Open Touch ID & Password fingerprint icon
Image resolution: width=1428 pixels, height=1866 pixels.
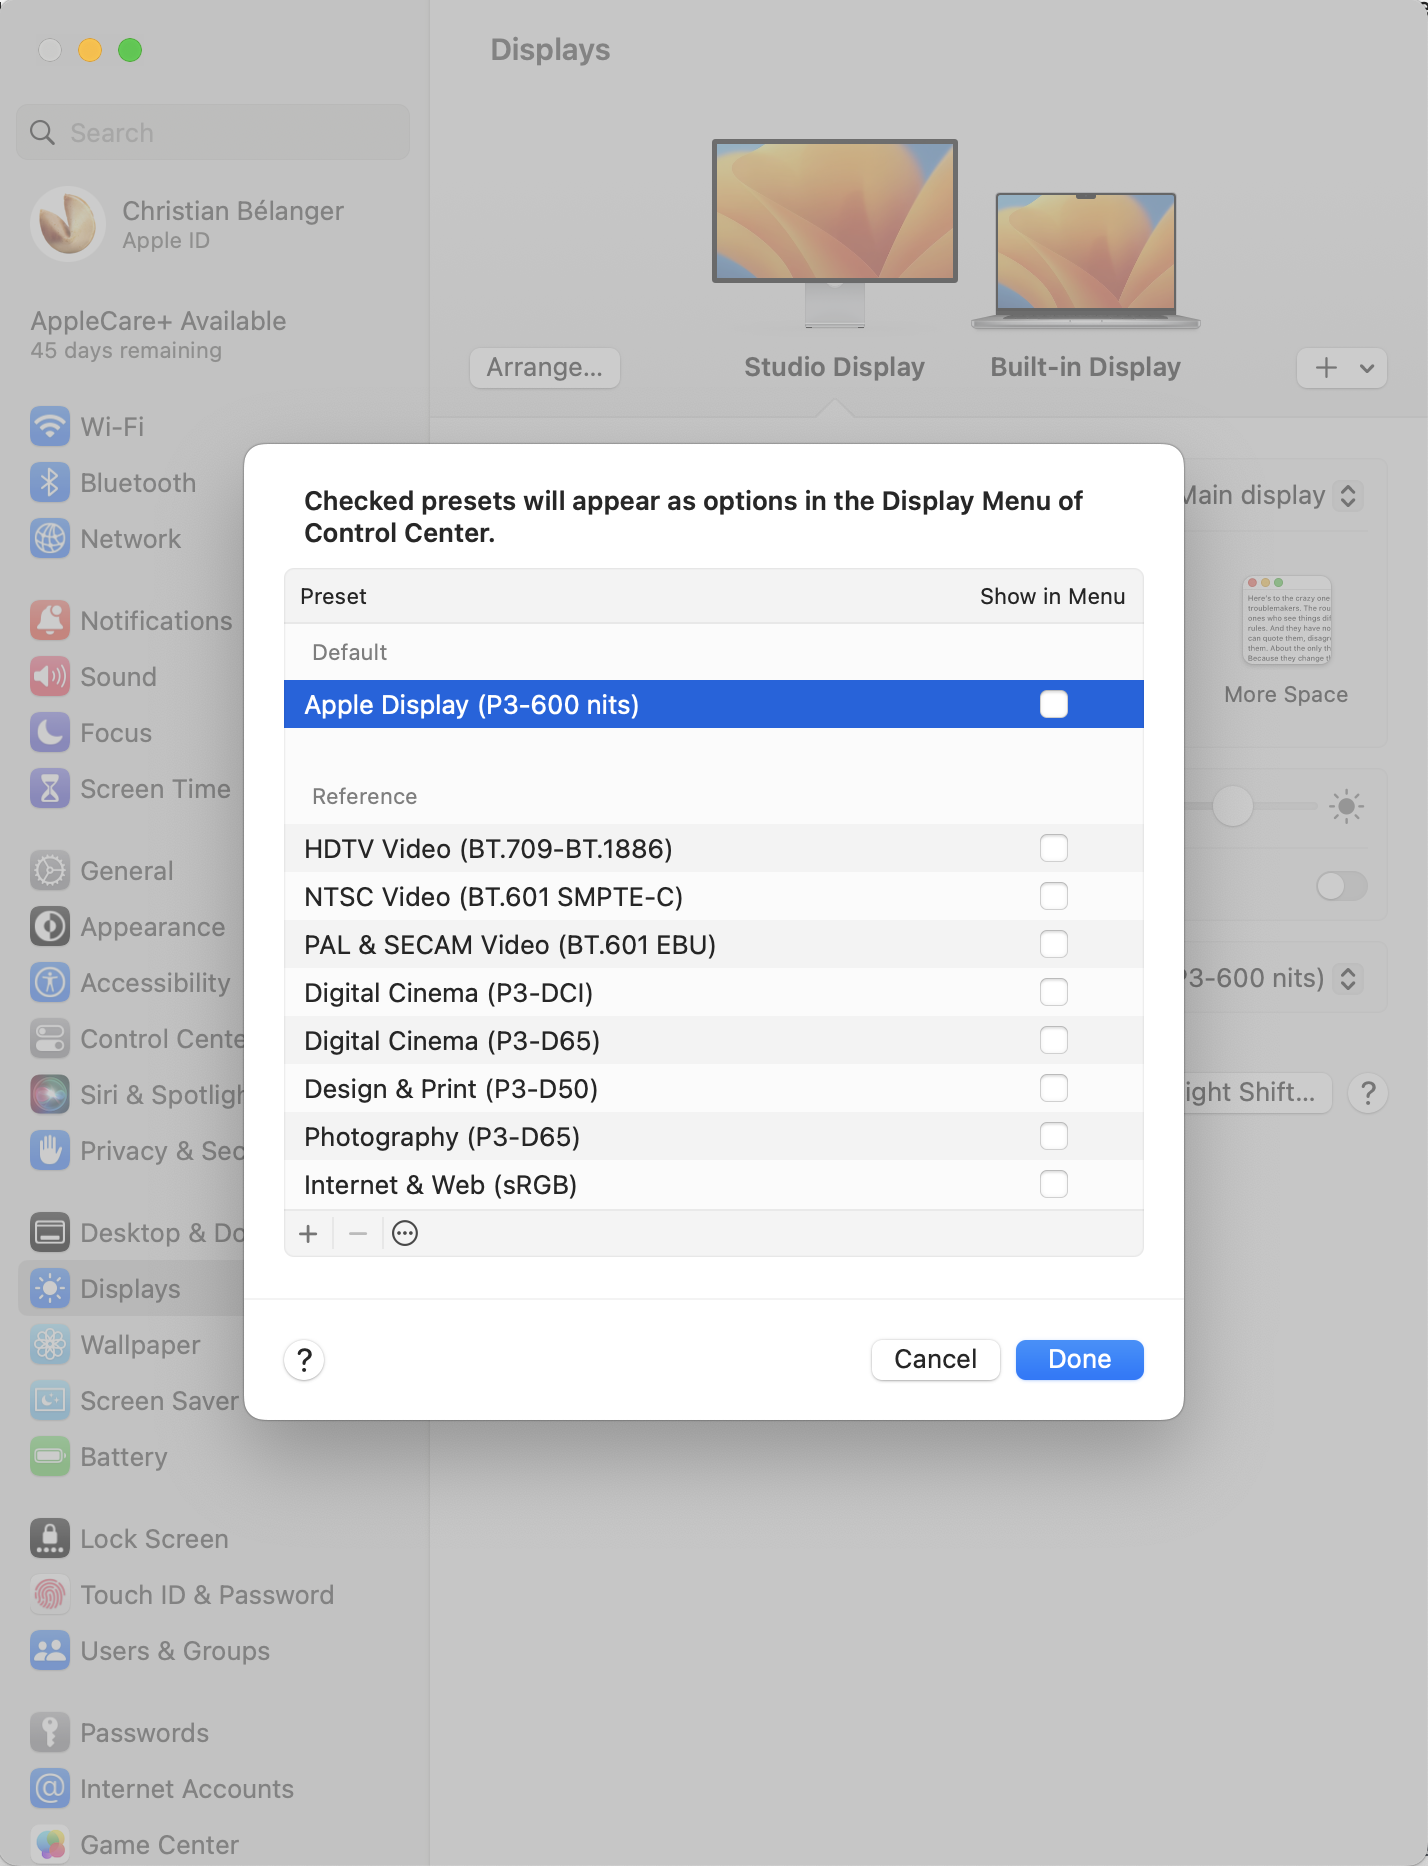pyautogui.click(x=50, y=1595)
